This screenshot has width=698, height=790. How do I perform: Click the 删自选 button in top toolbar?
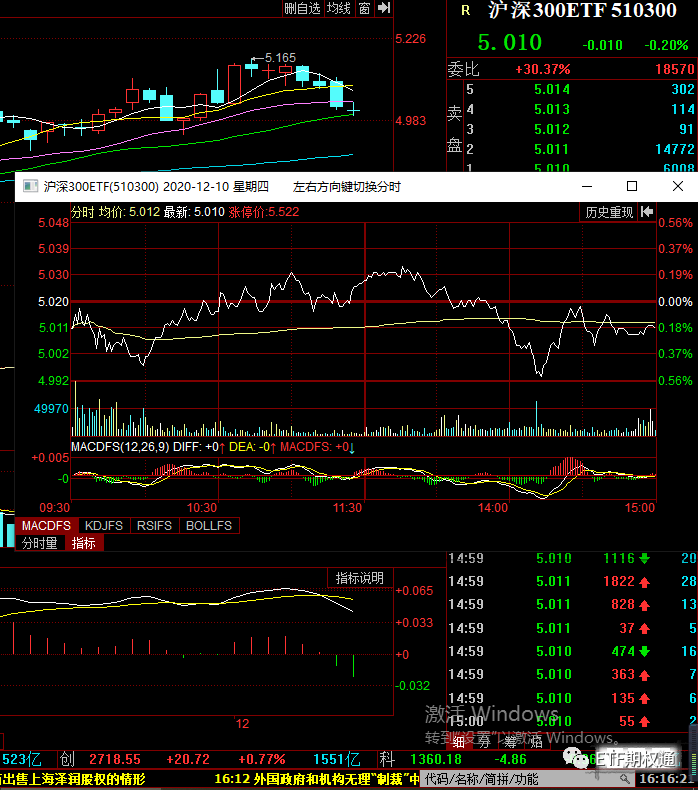[x=302, y=8]
